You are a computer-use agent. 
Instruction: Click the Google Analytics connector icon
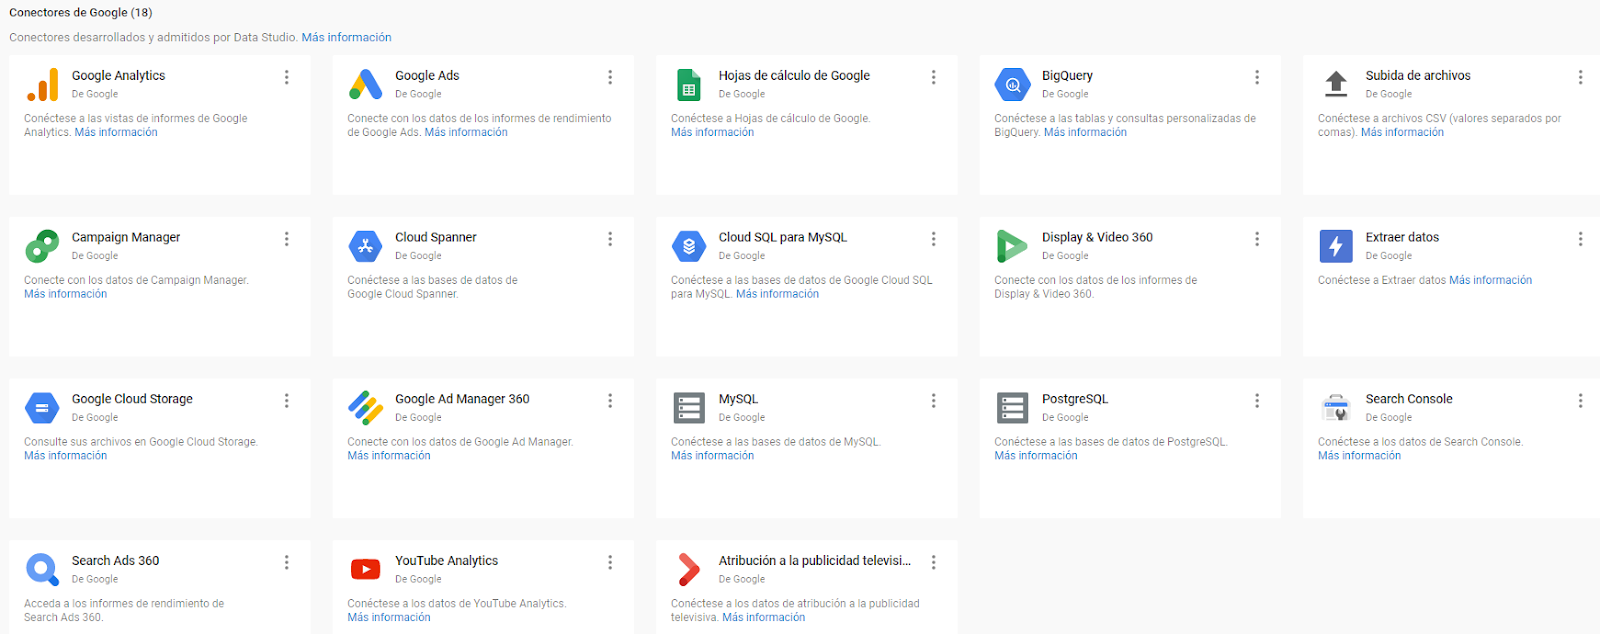pos(42,85)
